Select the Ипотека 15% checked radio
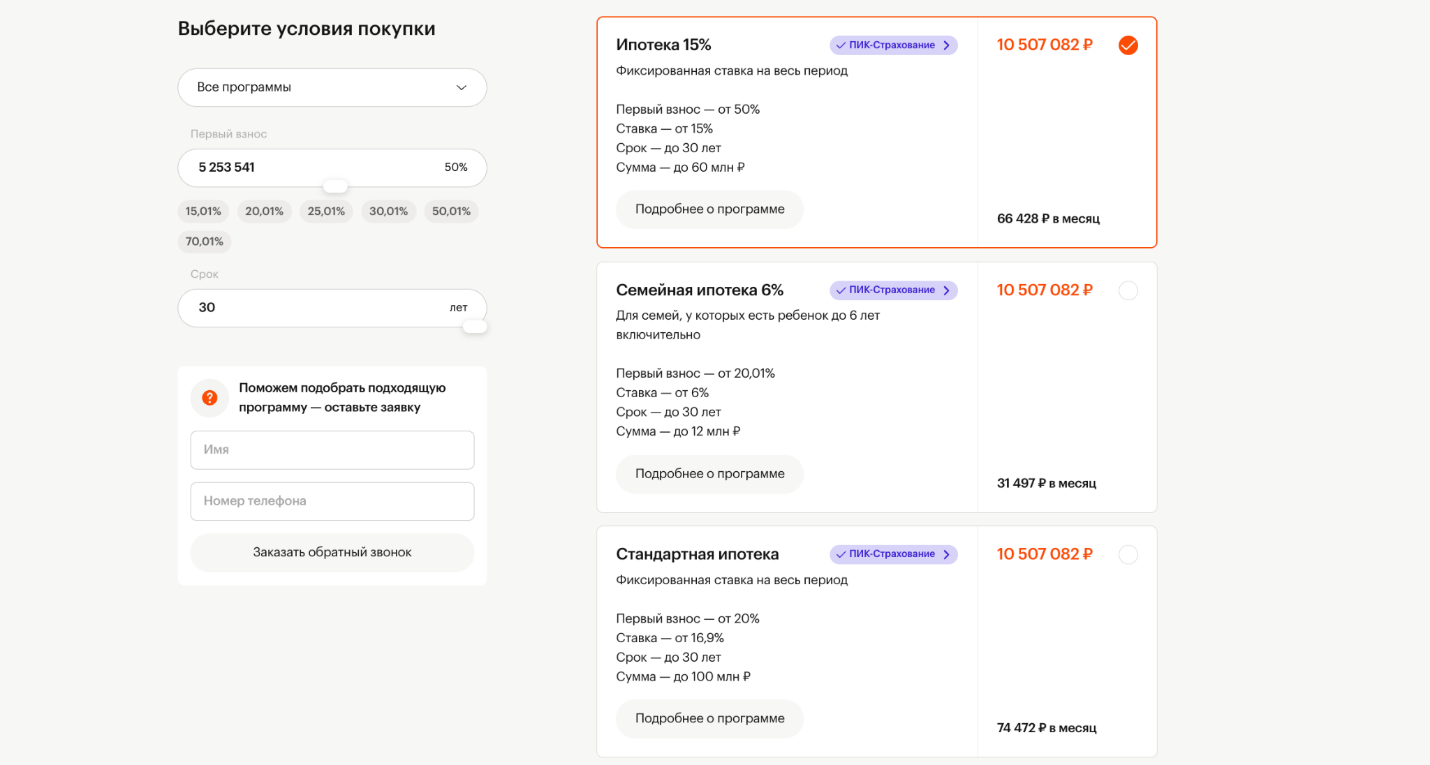Screen dimensions: 1430x765 [1128, 45]
